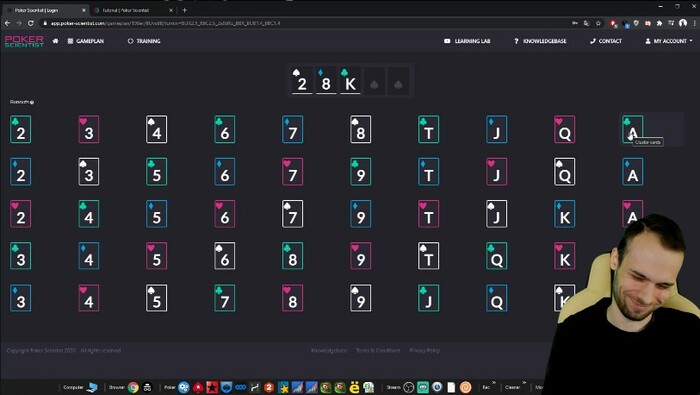Select the Q of spades runout card
Image resolution: width=700 pixels, height=395 pixels.
(565, 172)
